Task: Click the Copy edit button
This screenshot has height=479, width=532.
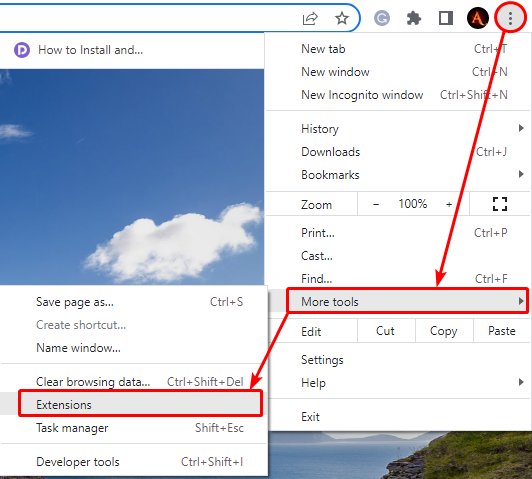Action: coord(444,331)
